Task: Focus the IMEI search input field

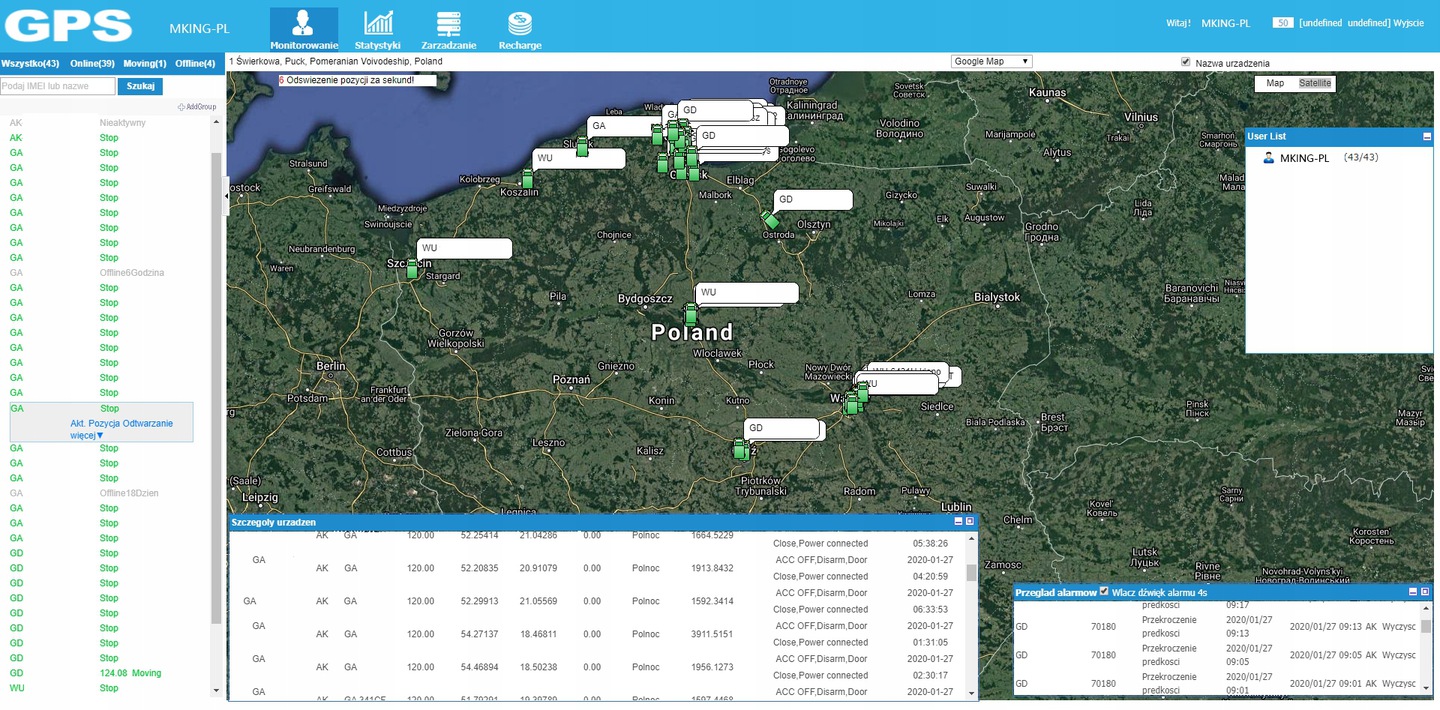Action: pyautogui.click(x=58, y=87)
